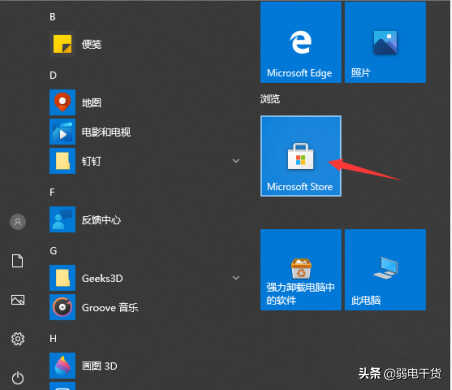Image resolution: width=452 pixels, height=390 pixels.
Task: Click the user account avatar in sidebar
Action: point(18,222)
